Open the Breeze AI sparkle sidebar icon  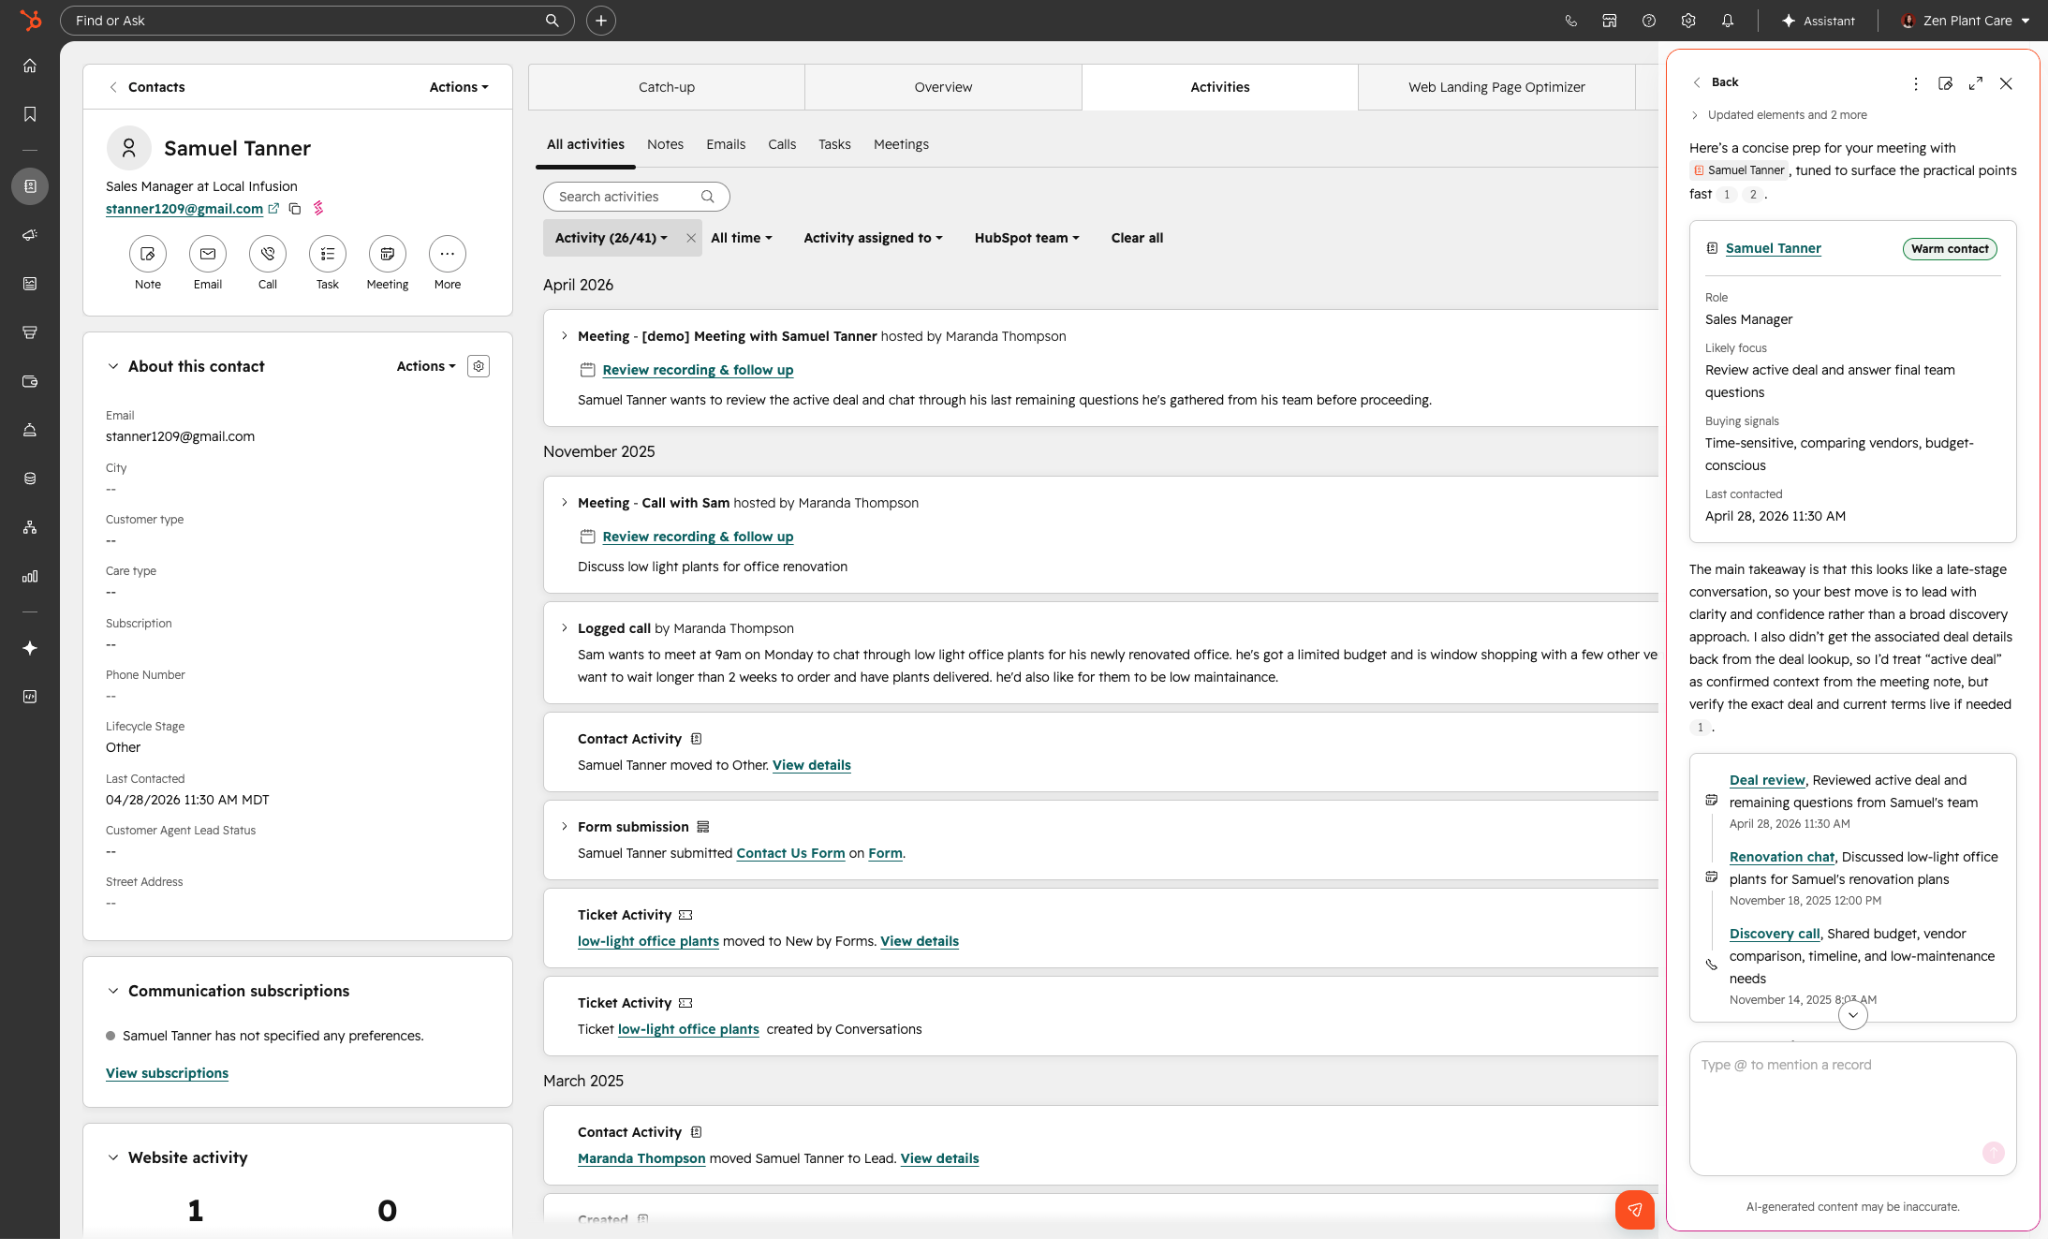click(30, 648)
